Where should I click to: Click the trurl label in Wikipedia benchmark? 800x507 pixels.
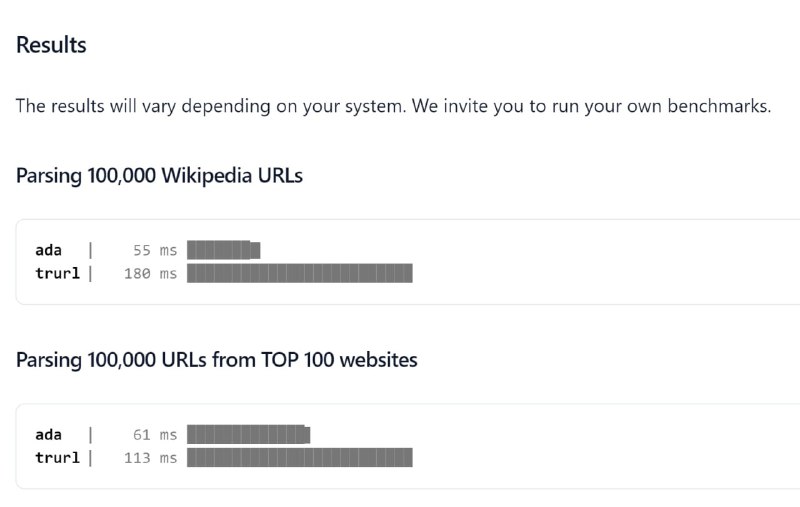click(57, 273)
